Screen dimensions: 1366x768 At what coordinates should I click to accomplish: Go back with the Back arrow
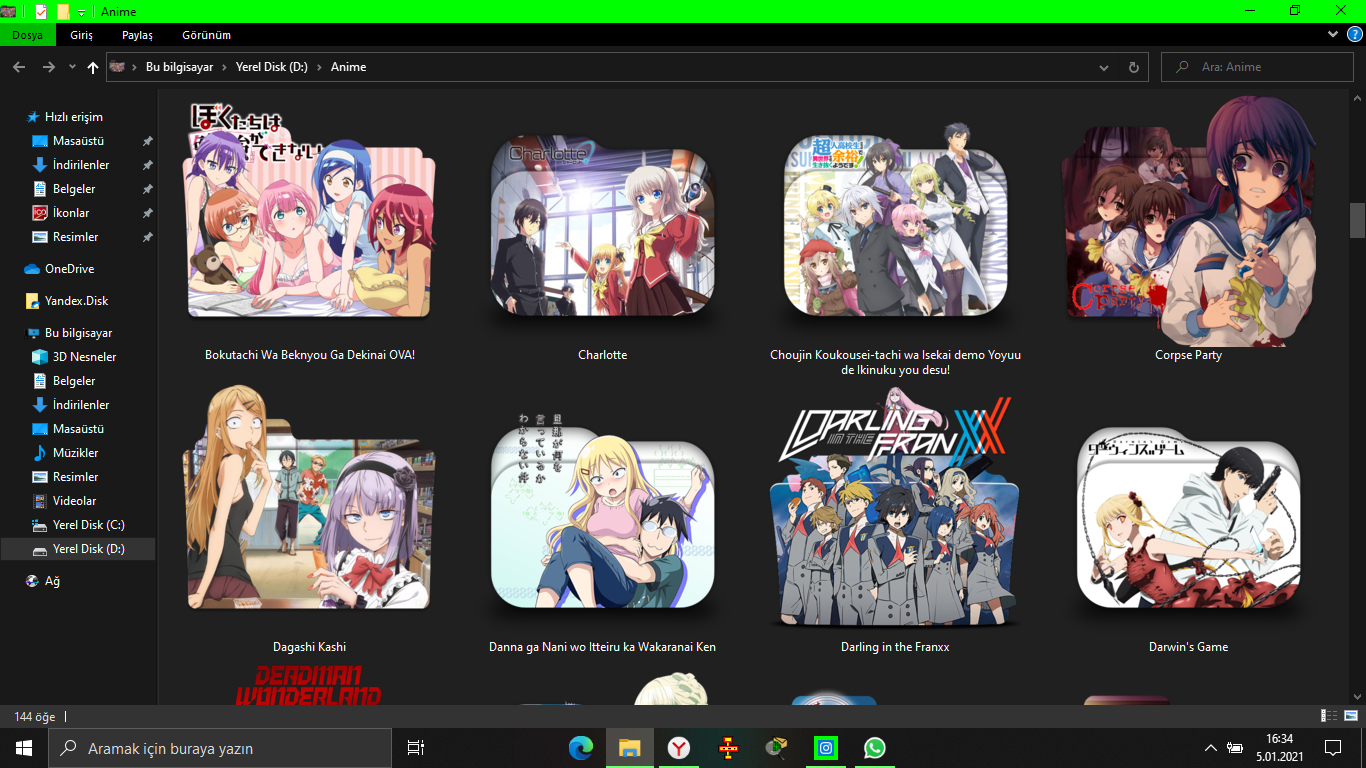point(19,67)
